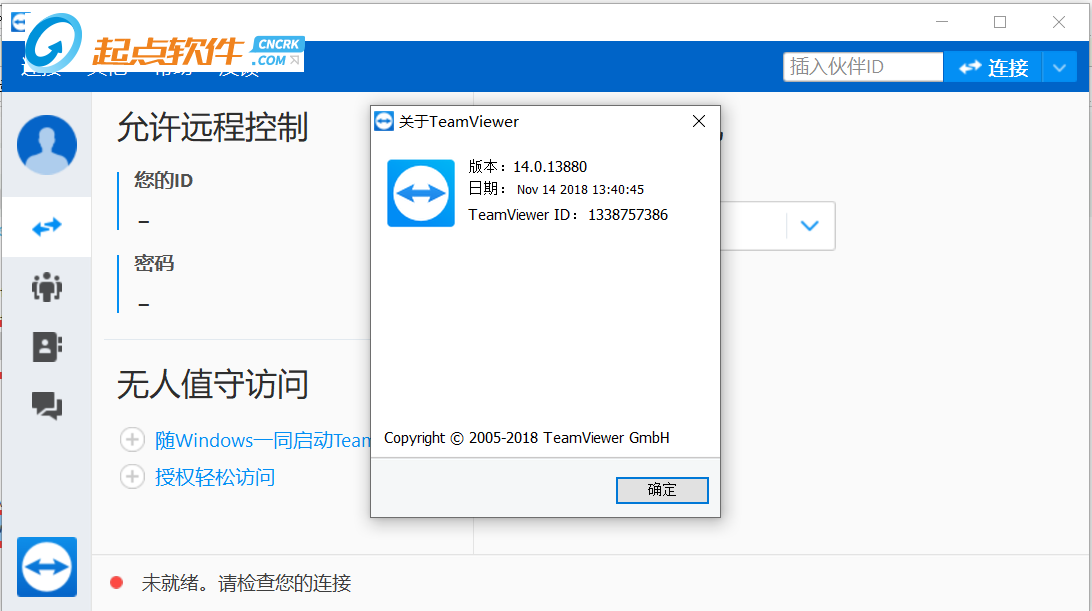Select the Remote Control arrows sidebar icon

(47, 226)
